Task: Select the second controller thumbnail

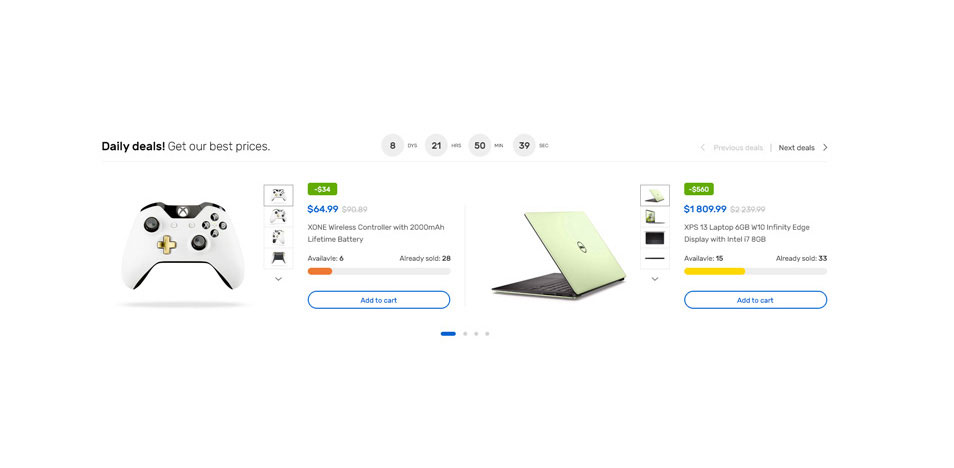Action: coord(278,216)
